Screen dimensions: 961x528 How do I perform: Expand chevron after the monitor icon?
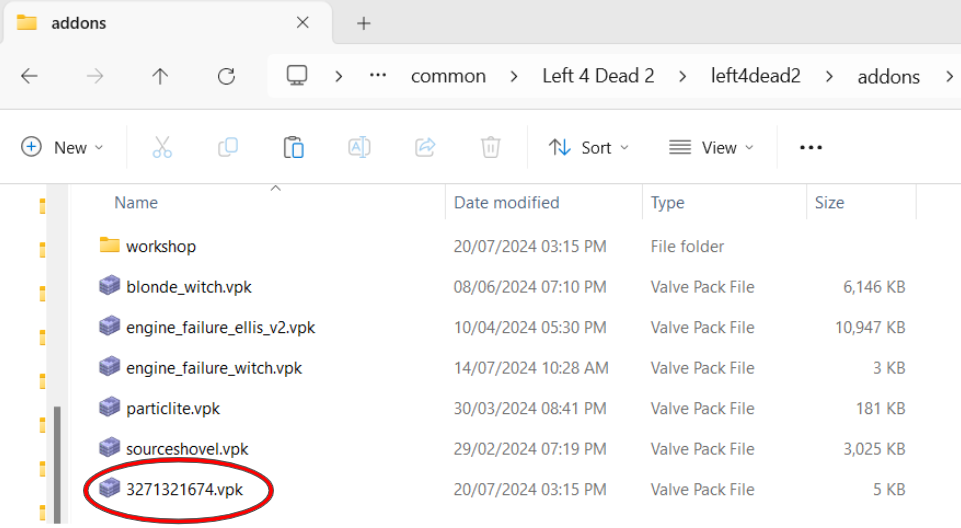coord(338,77)
